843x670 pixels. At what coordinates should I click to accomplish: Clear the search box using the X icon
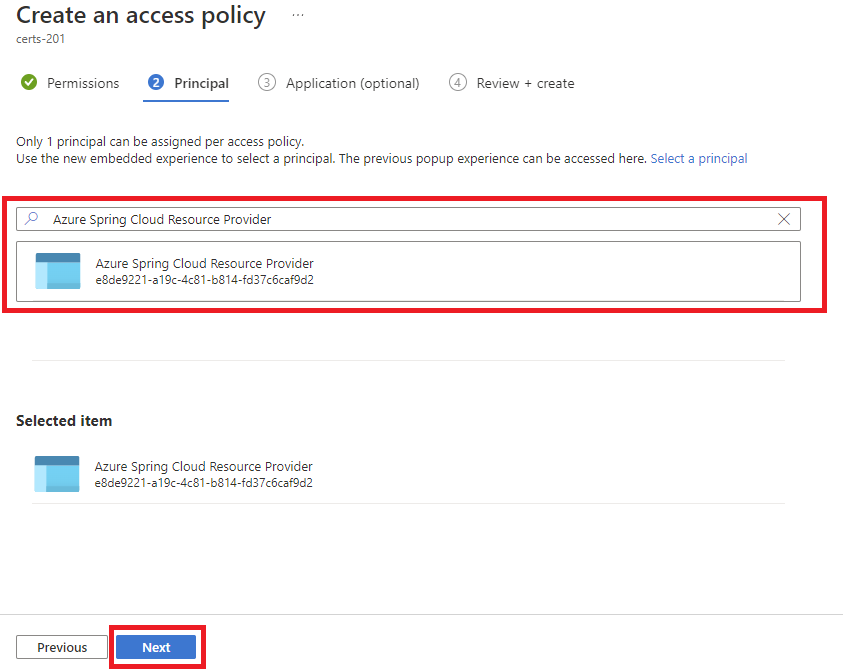click(x=784, y=219)
